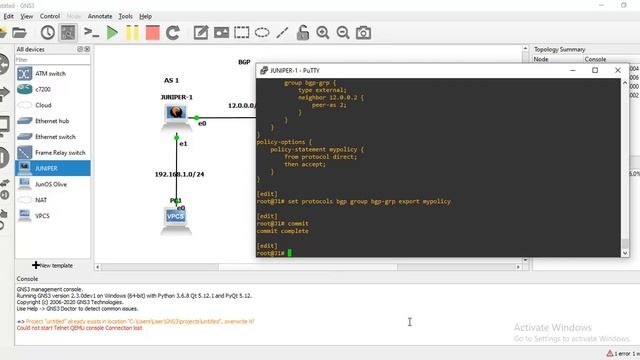Open the Edit menu
640x360 pixels.
[x=9, y=16]
